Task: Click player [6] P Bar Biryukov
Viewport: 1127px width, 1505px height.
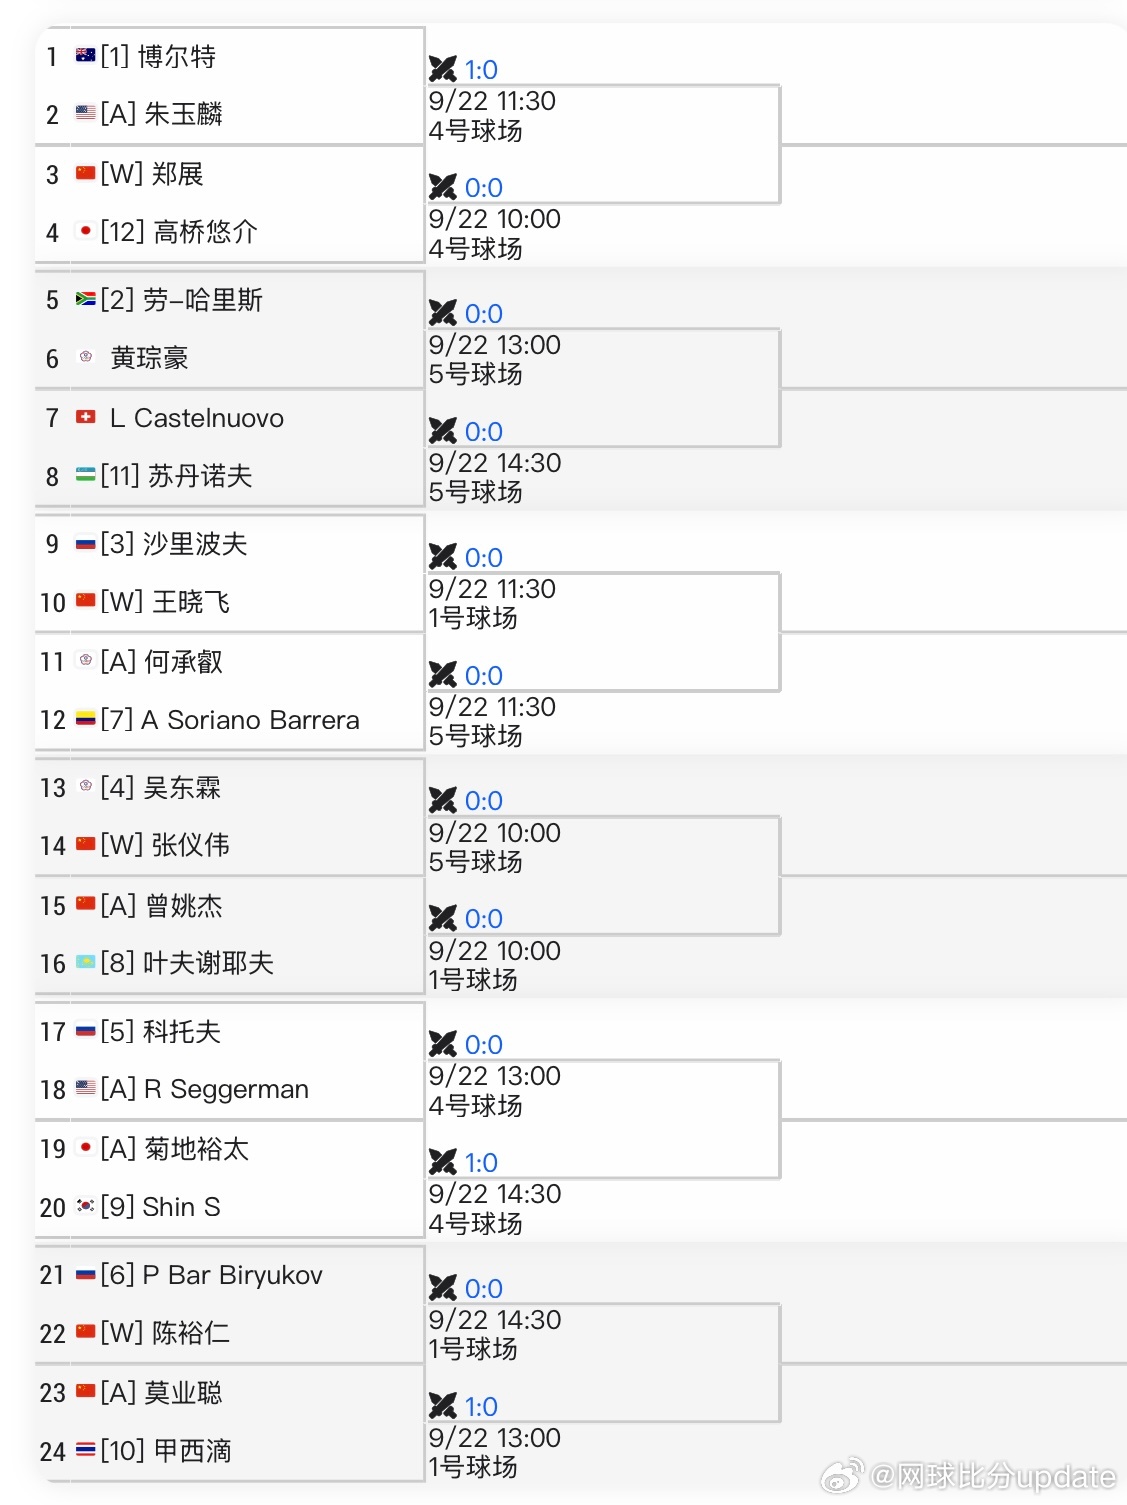Action: tap(212, 1275)
